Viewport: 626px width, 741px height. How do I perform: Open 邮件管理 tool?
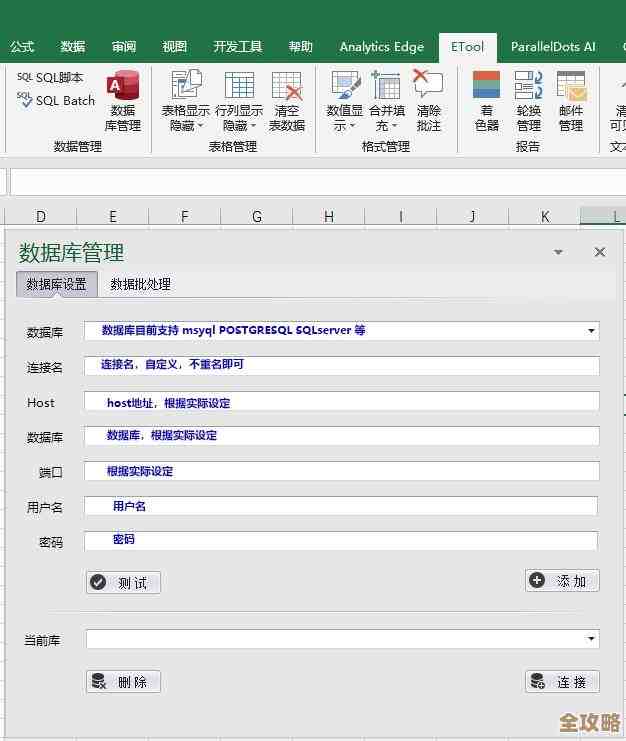pos(571,101)
